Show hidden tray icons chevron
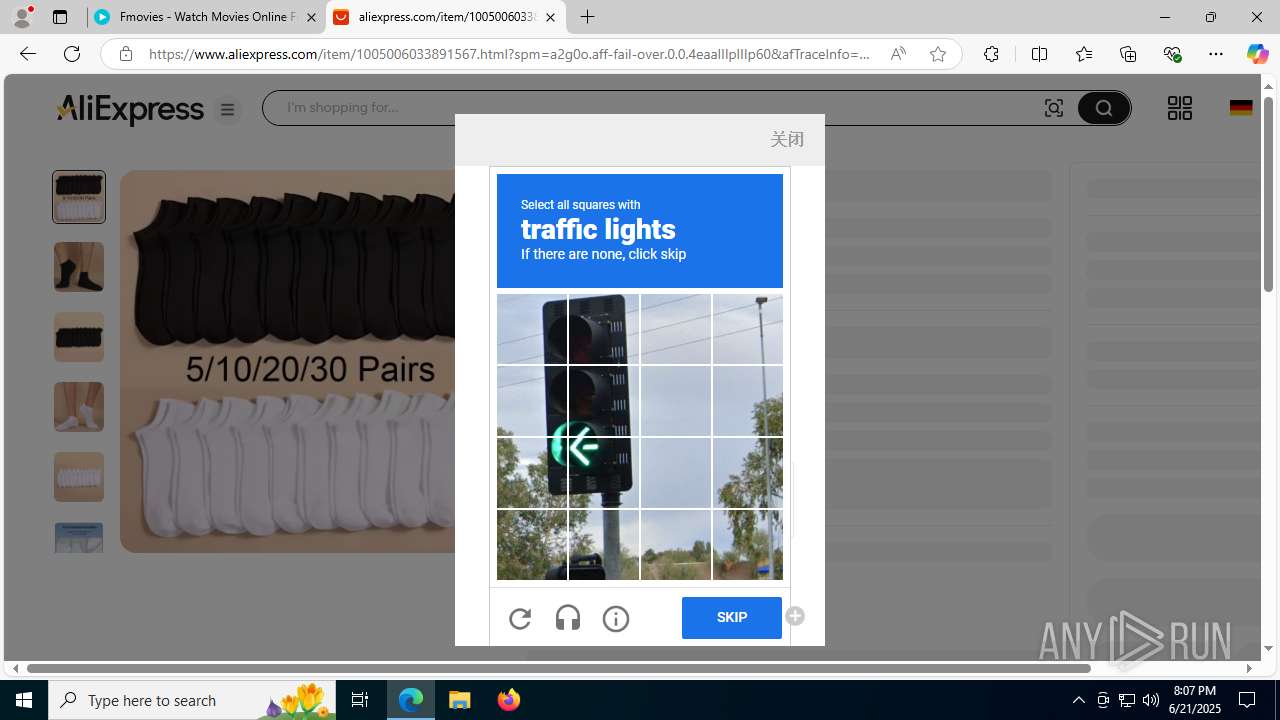1280x720 pixels. point(1078,700)
